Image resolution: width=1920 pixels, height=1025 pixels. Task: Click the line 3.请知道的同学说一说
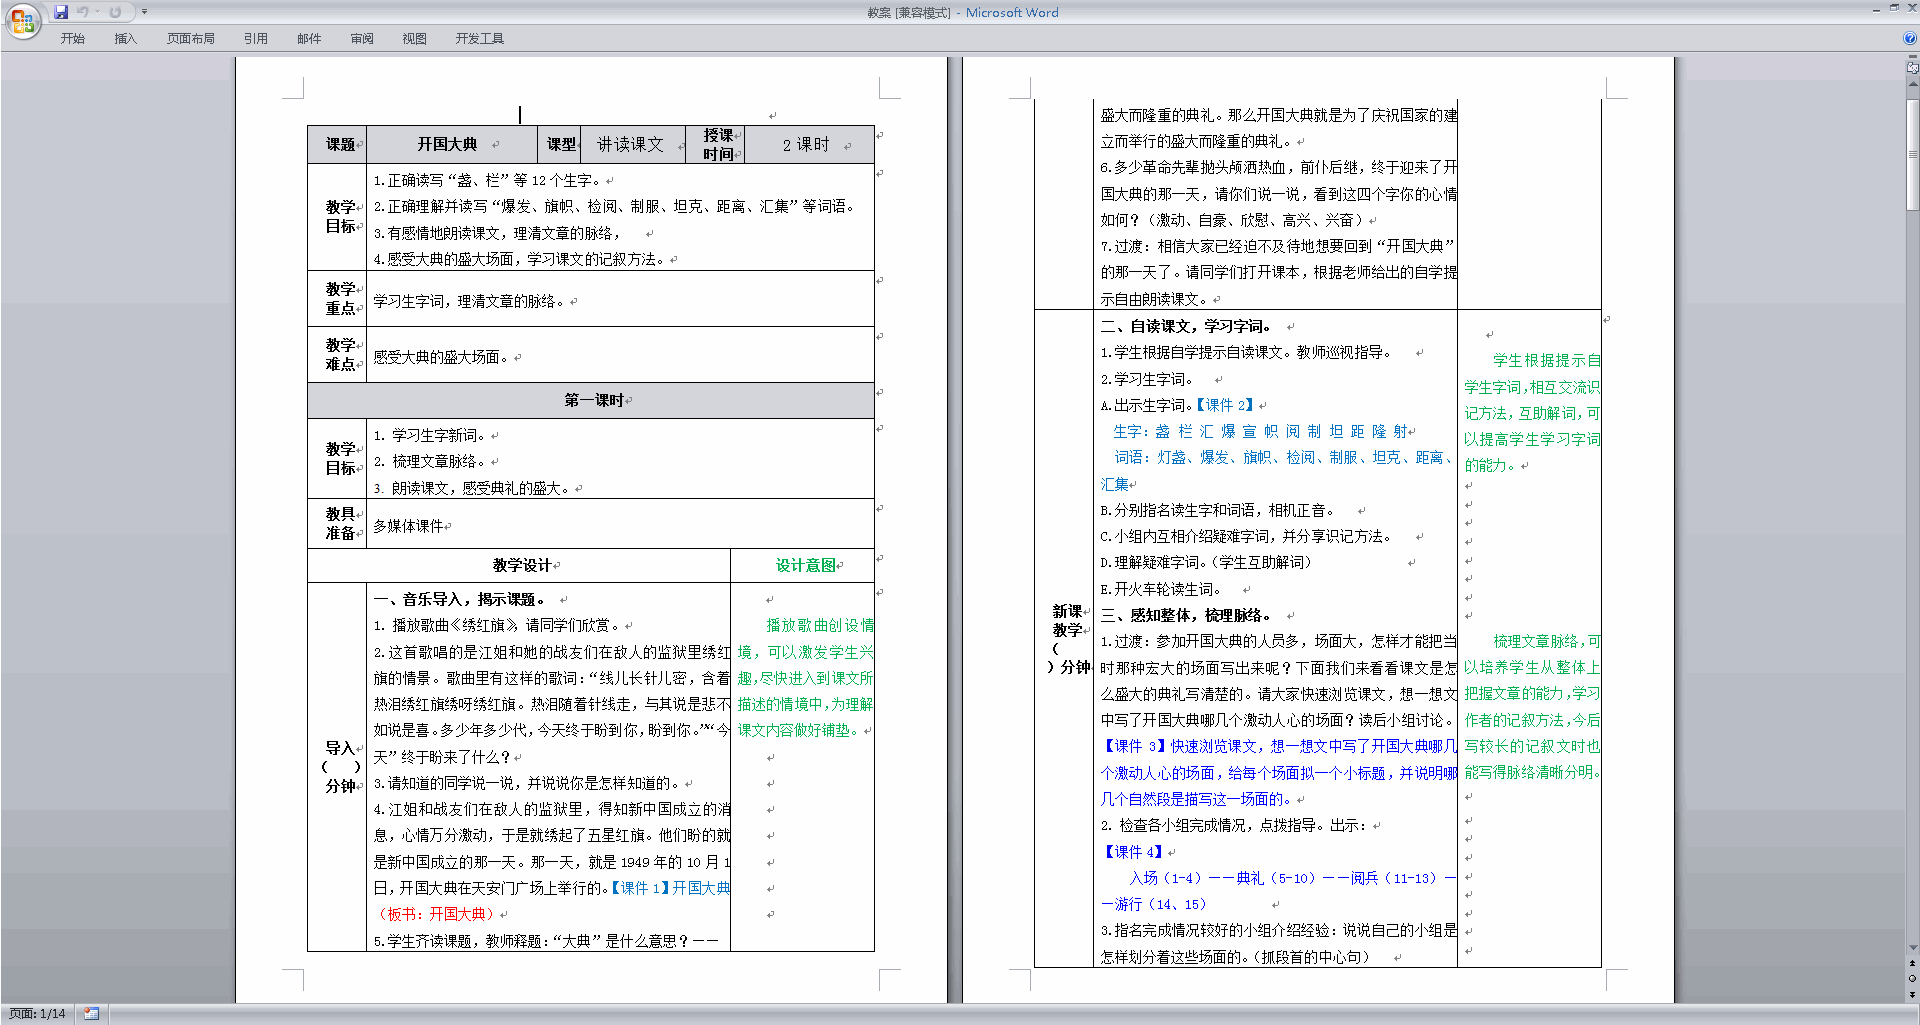[x=527, y=783]
